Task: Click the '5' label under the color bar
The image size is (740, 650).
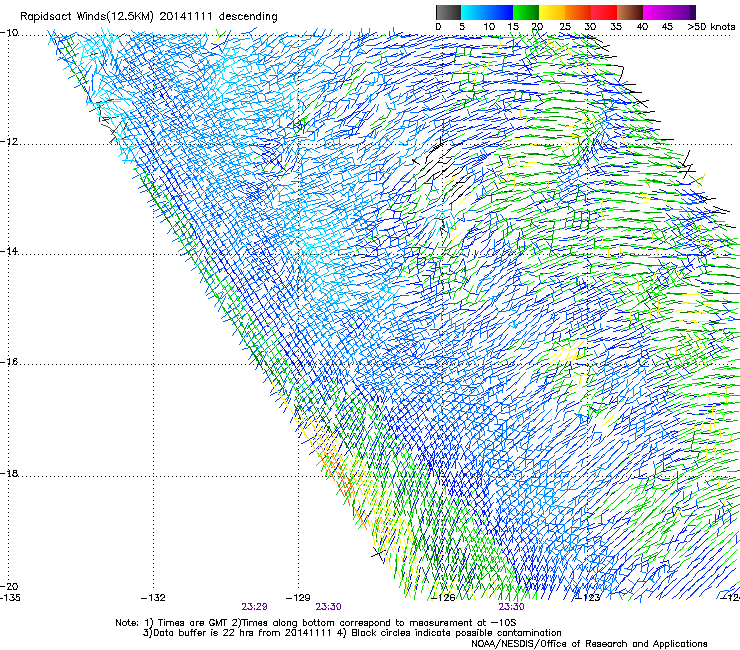Action: (462, 27)
